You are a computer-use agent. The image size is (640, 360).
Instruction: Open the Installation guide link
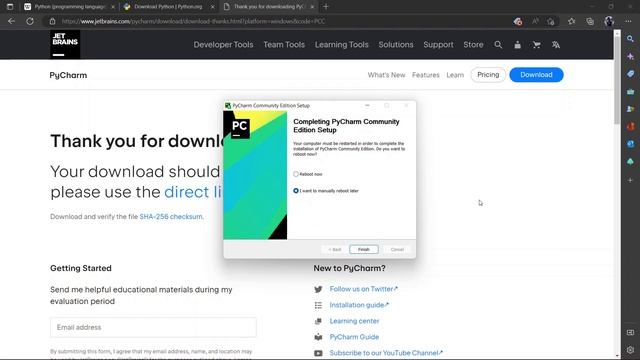click(x=359, y=305)
